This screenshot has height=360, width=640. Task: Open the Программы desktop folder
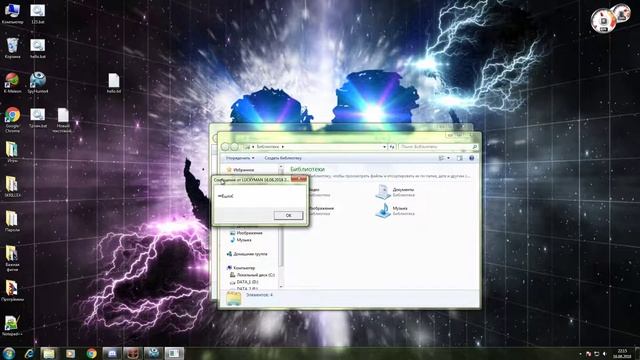(x=12, y=290)
